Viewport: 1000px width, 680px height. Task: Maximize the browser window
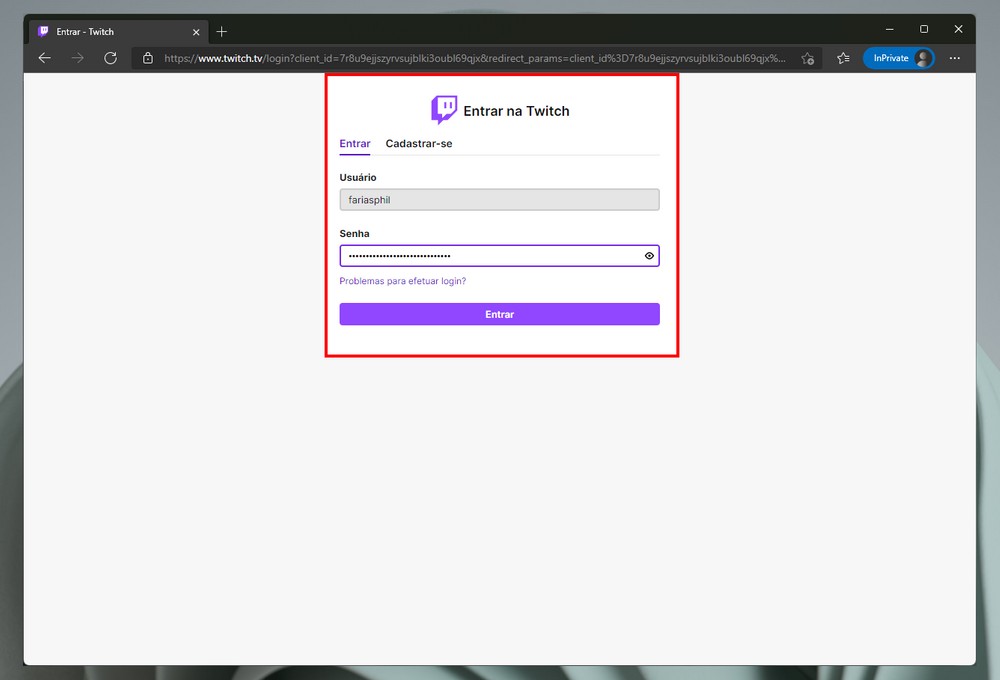(x=924, y=29)
